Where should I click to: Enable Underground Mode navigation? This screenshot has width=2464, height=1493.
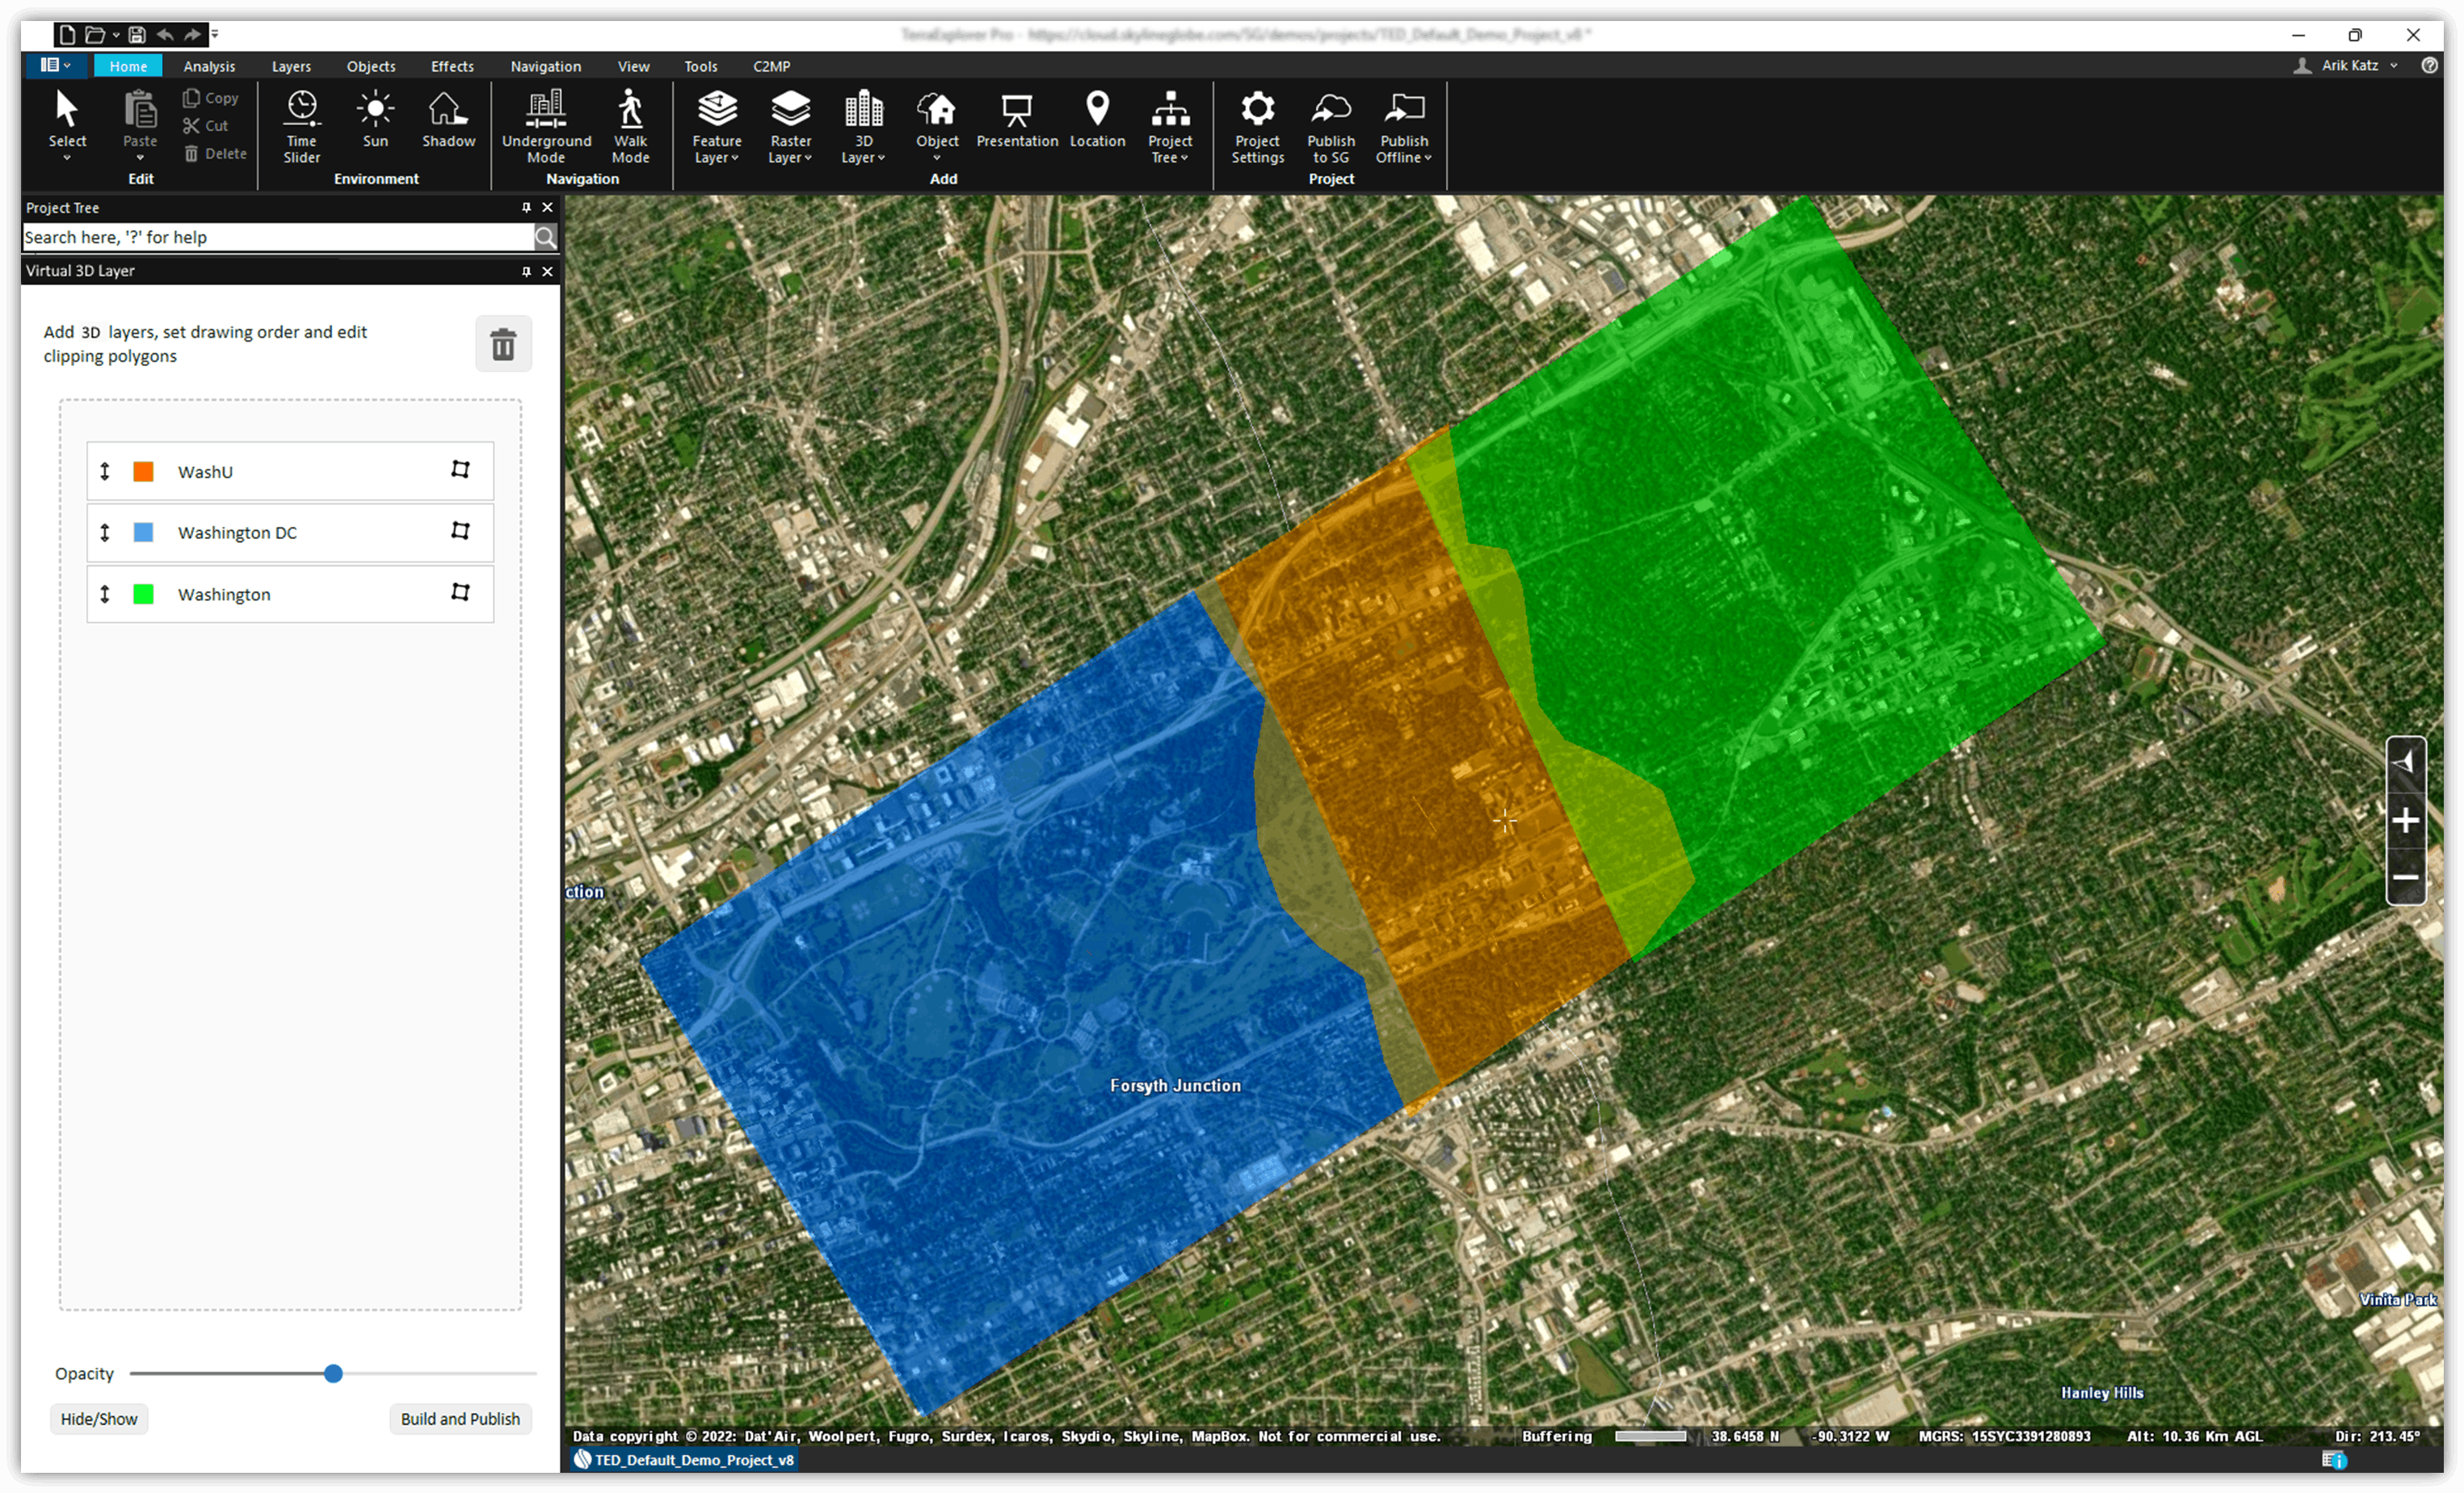(546, 127)
